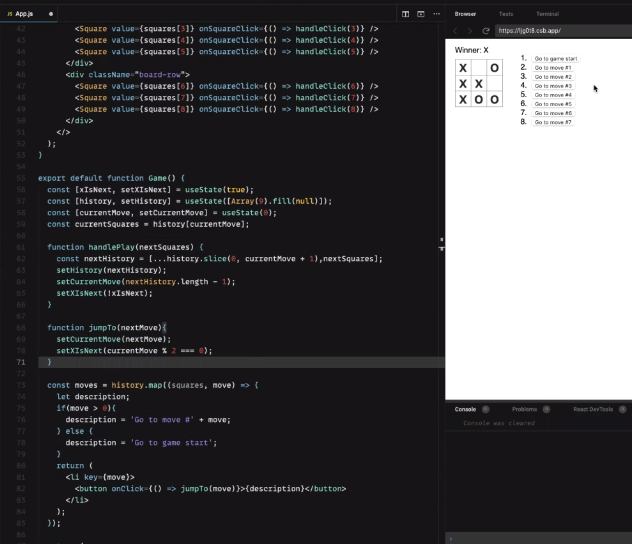The width and height of the screenshot is (632, 544).
Task: Click the Problems tab badge counter
Action: 546,409
